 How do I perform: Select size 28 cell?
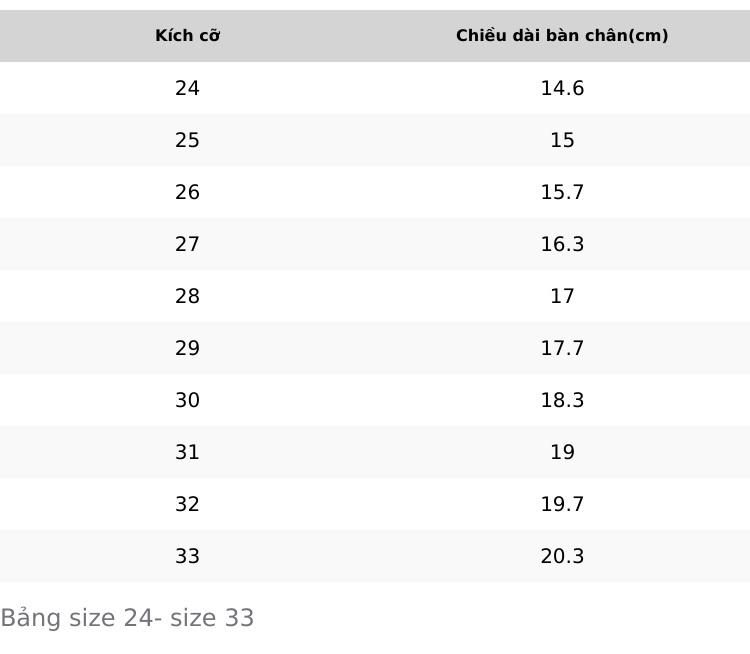point(187,296)
